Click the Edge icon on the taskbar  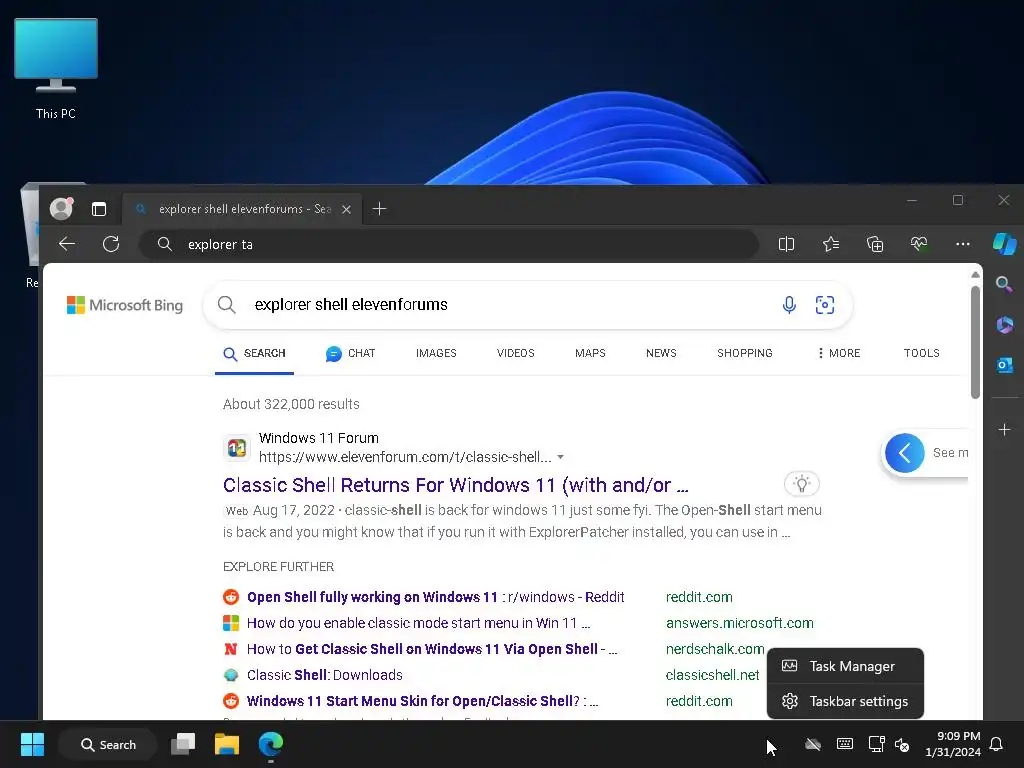pos(270,744)
